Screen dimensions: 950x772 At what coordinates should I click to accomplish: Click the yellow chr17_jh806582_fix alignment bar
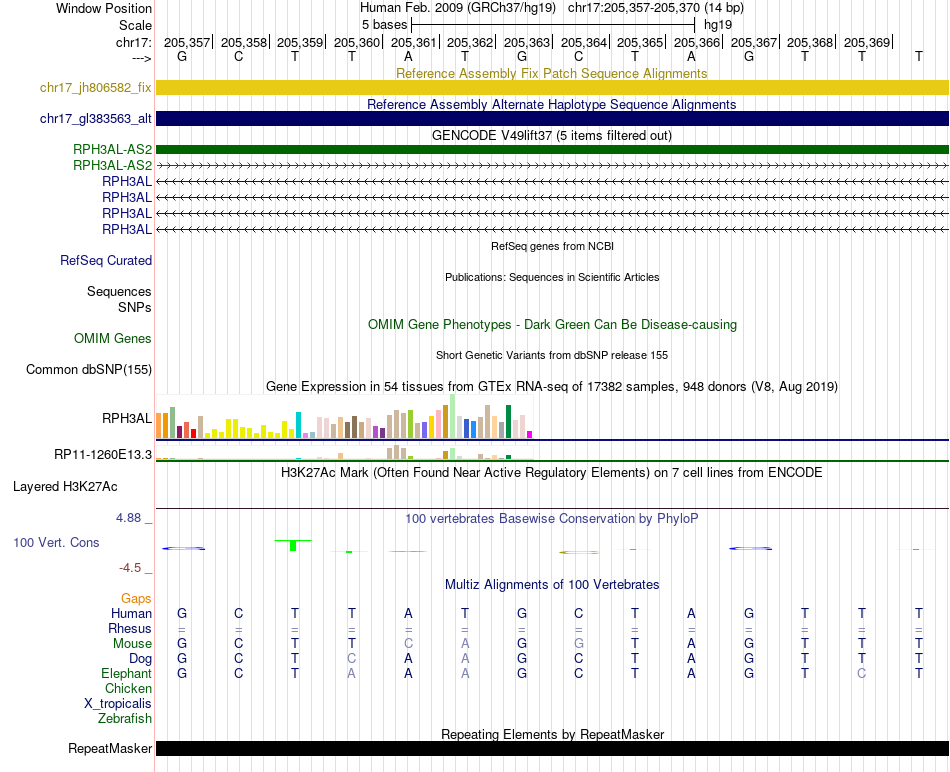[x=552, y=87]
